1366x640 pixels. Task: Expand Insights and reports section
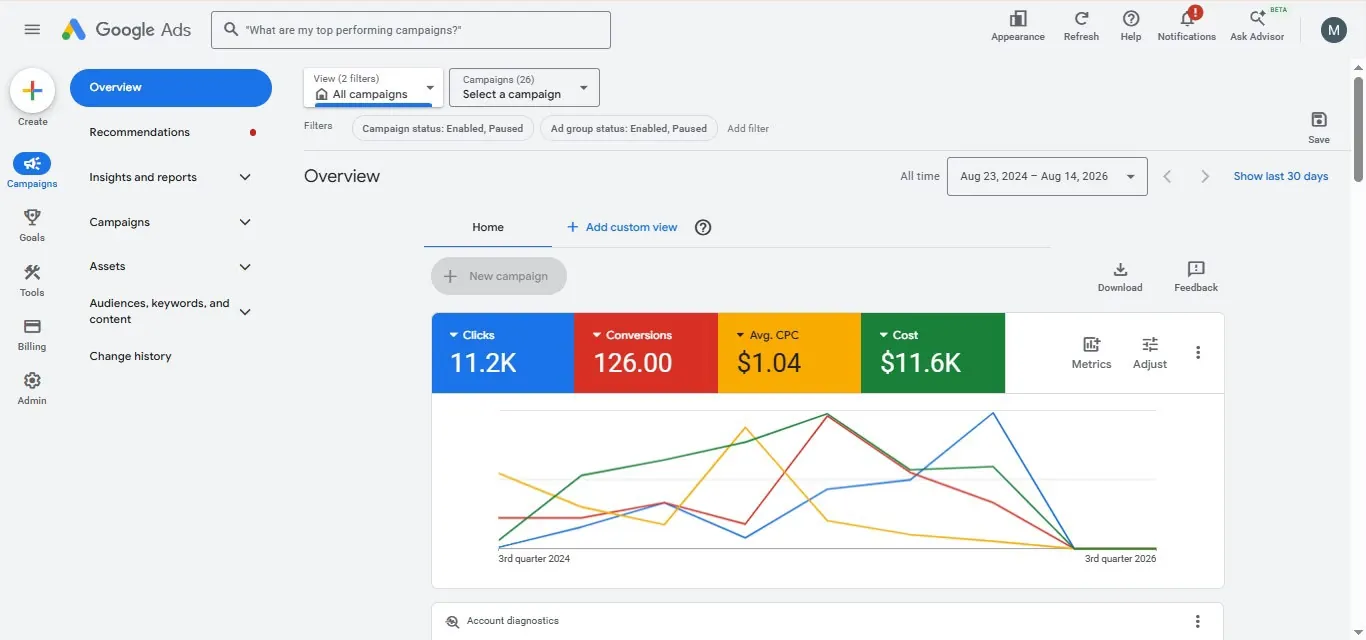click(x=245, y=177)
